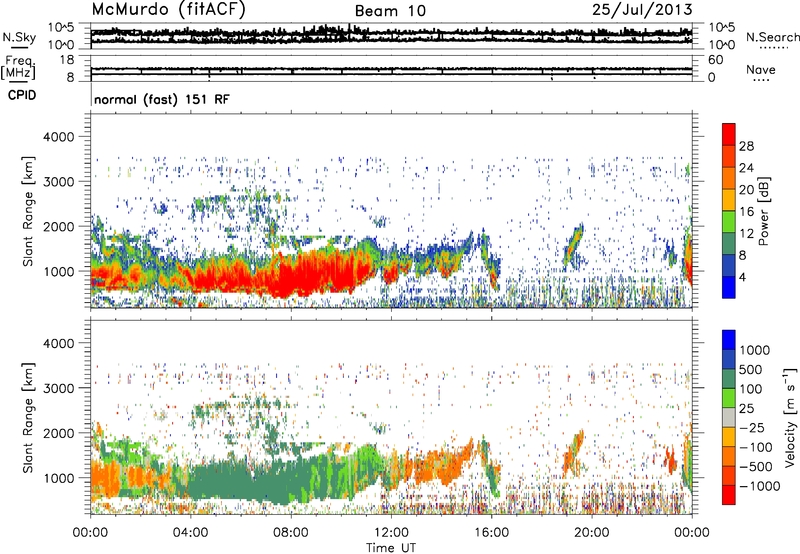Select the Time UT axis title
The height and width of the screenshot is (554, 800).
391,548
